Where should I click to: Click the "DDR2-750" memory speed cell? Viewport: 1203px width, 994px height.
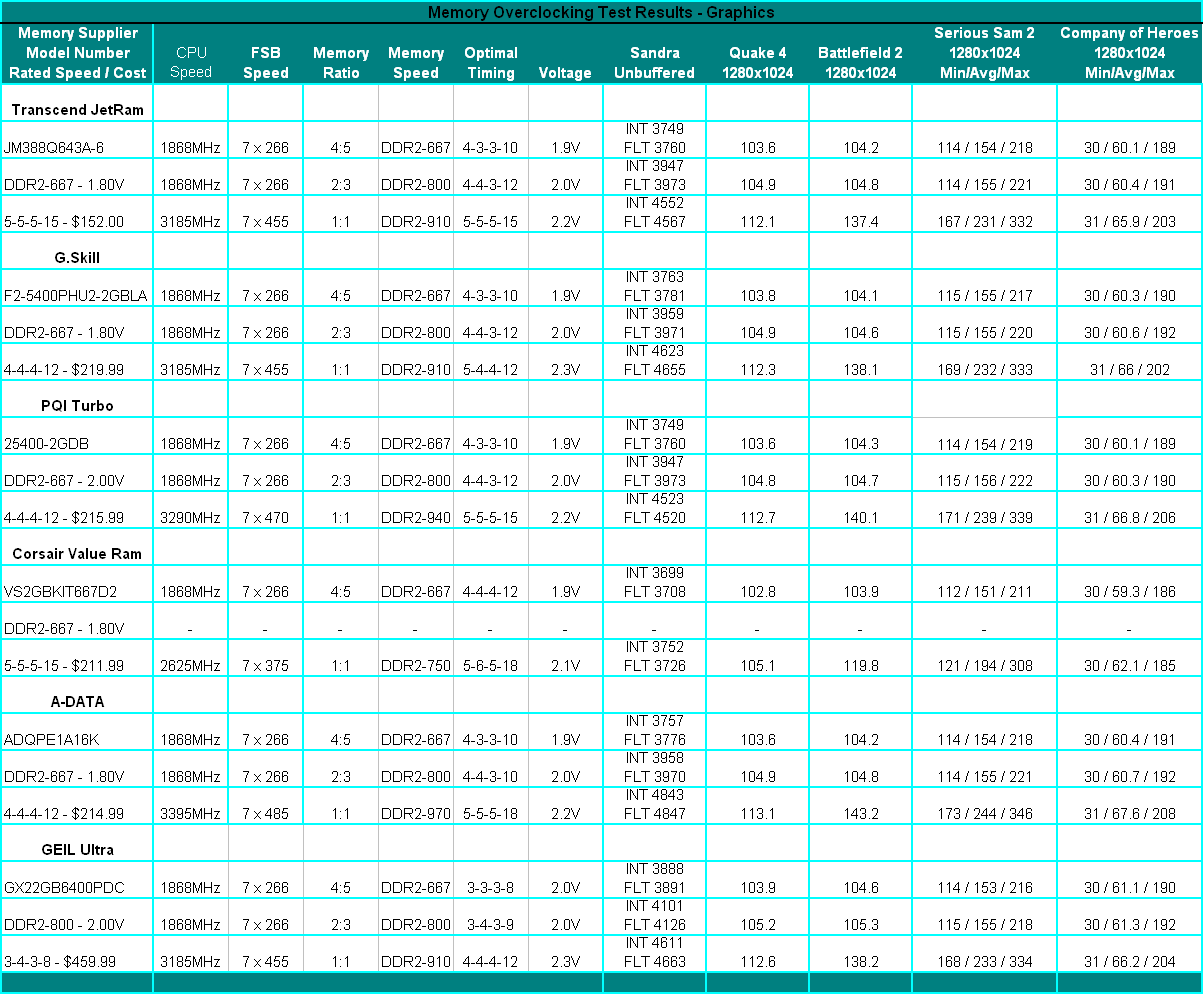pos(416,665)
